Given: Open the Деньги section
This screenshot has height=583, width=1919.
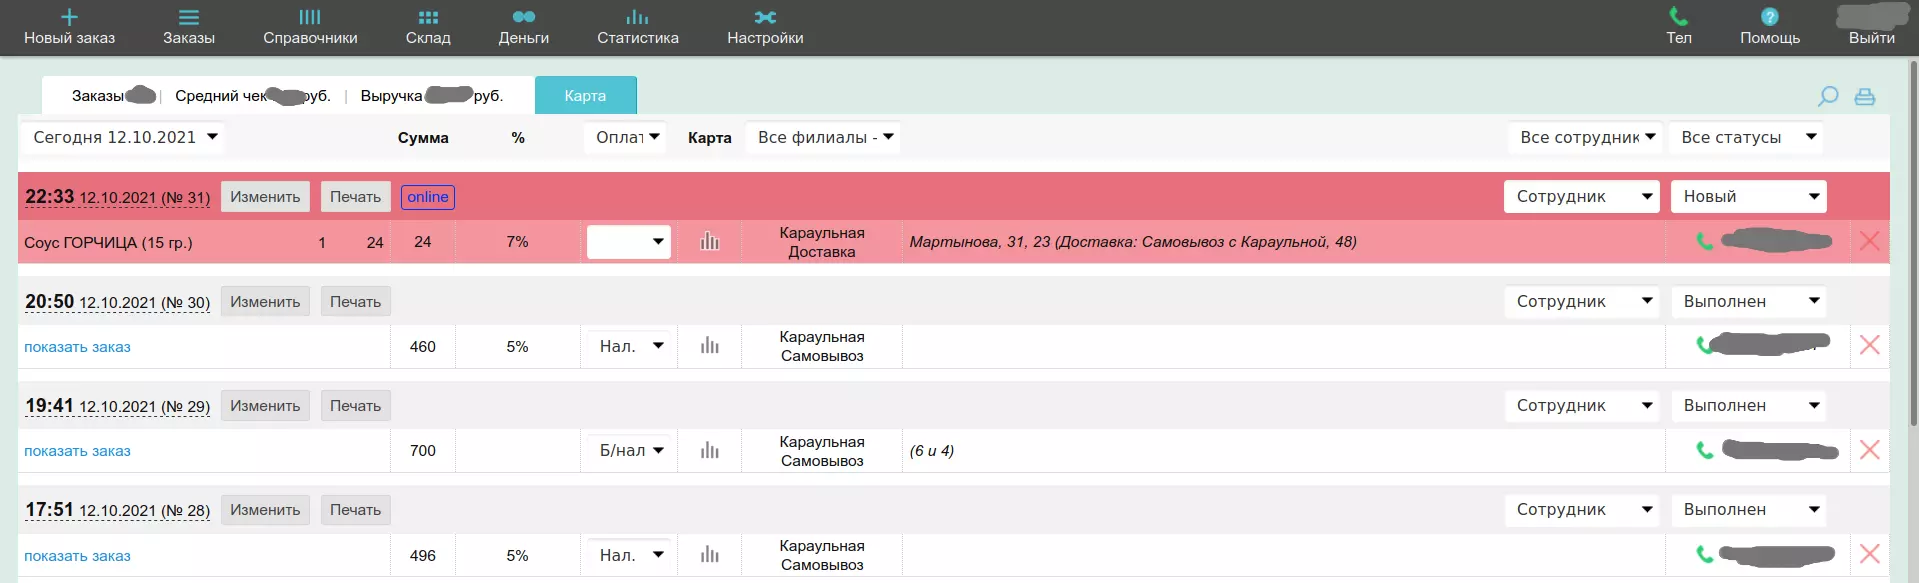Looking at the screenshot, I should (524, 27).
